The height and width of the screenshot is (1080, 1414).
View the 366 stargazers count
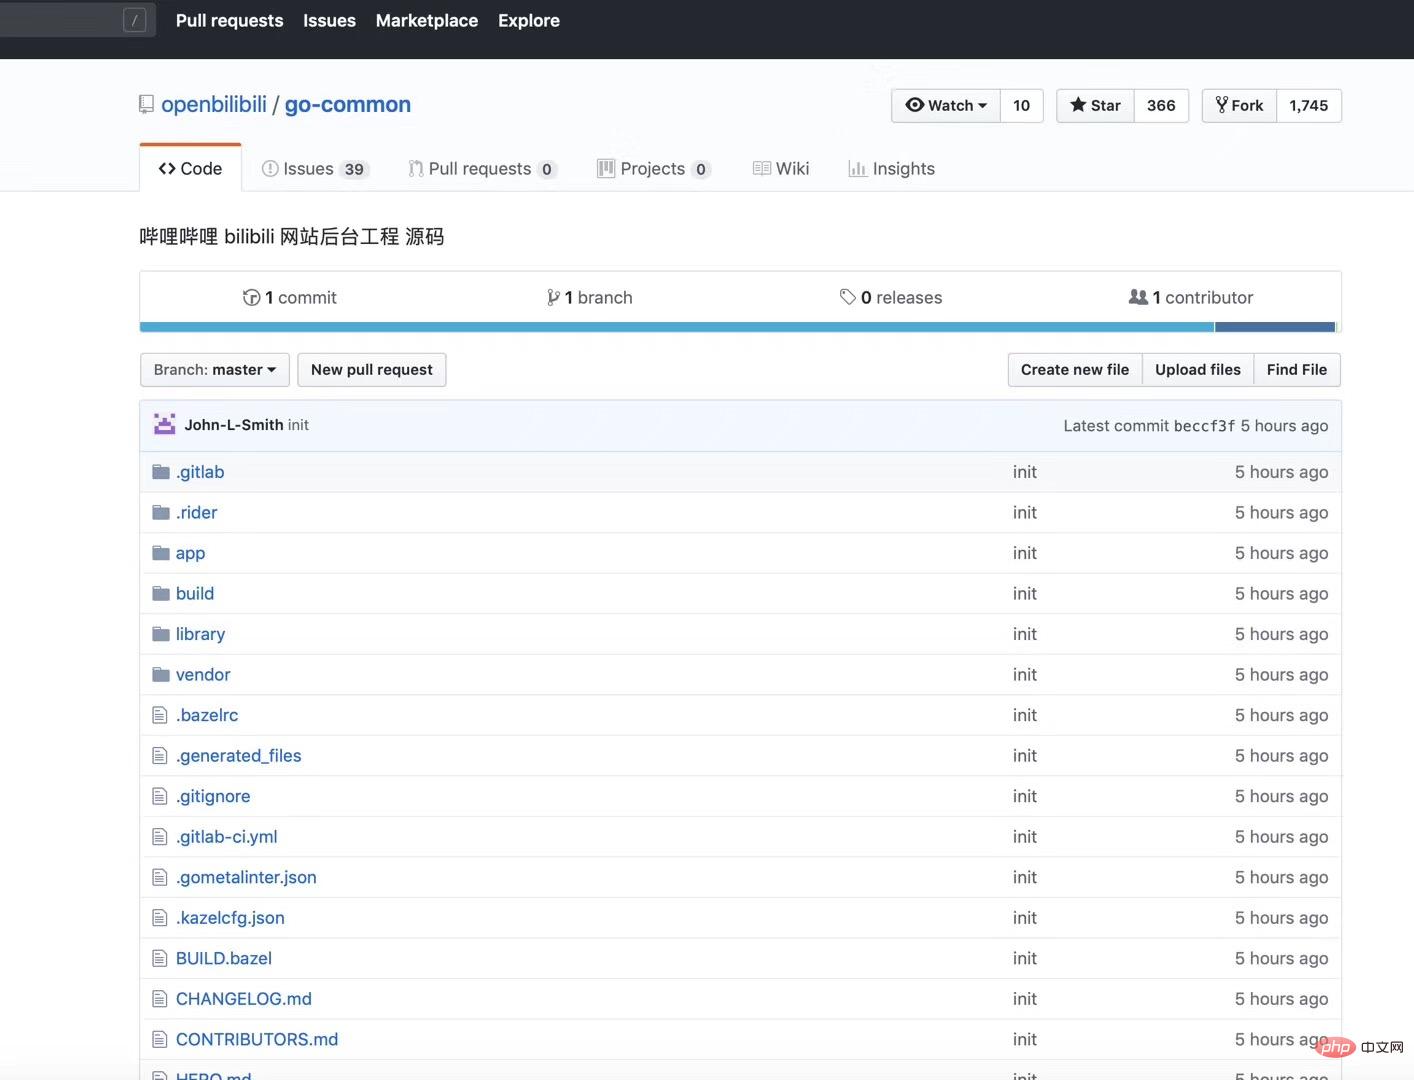click(1161, 105)
